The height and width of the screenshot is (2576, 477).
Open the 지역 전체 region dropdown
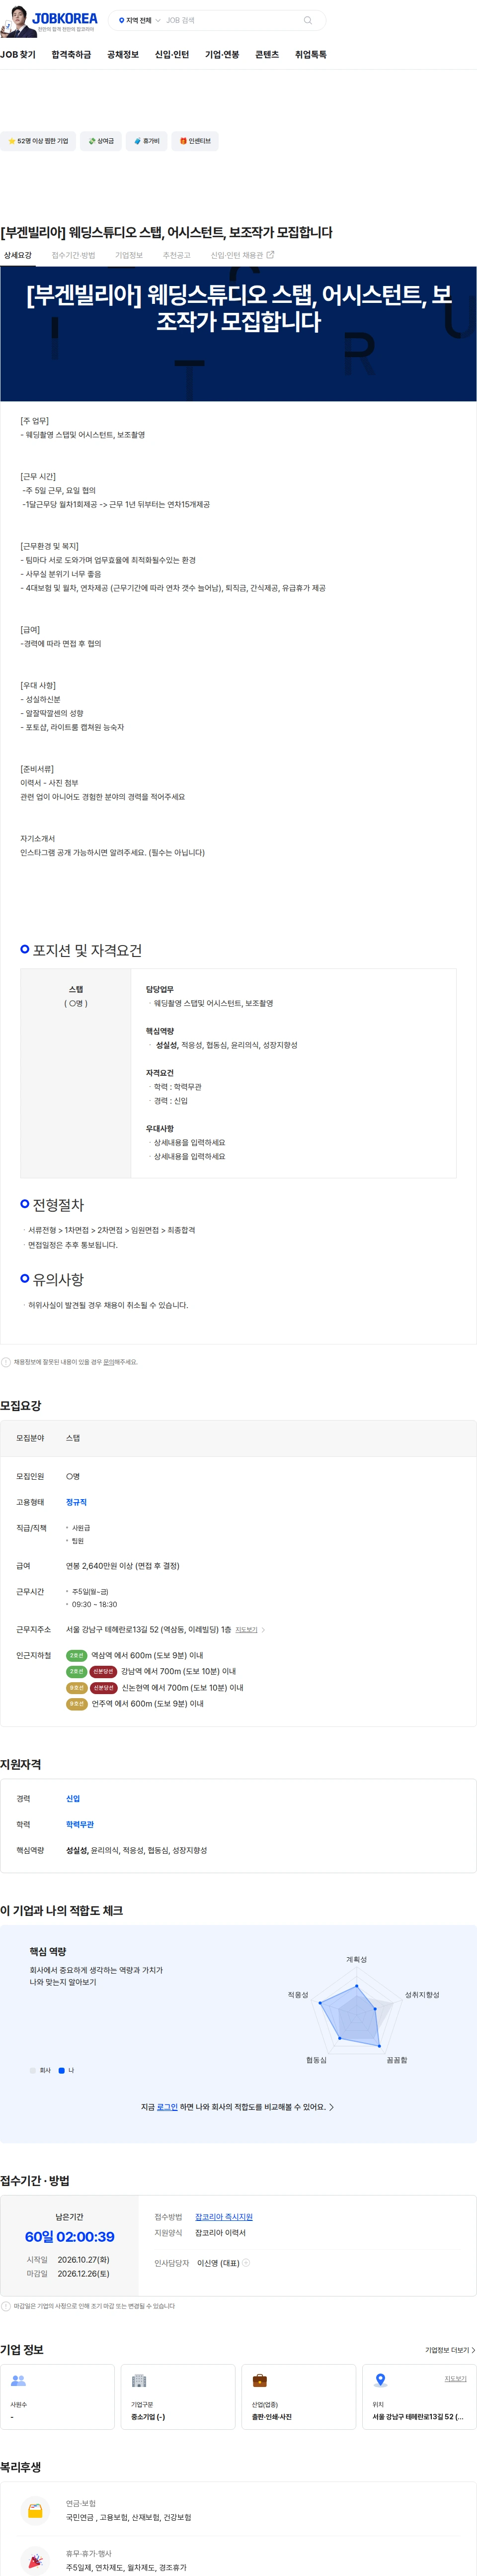pyautogui.click(x=139, y=20)
